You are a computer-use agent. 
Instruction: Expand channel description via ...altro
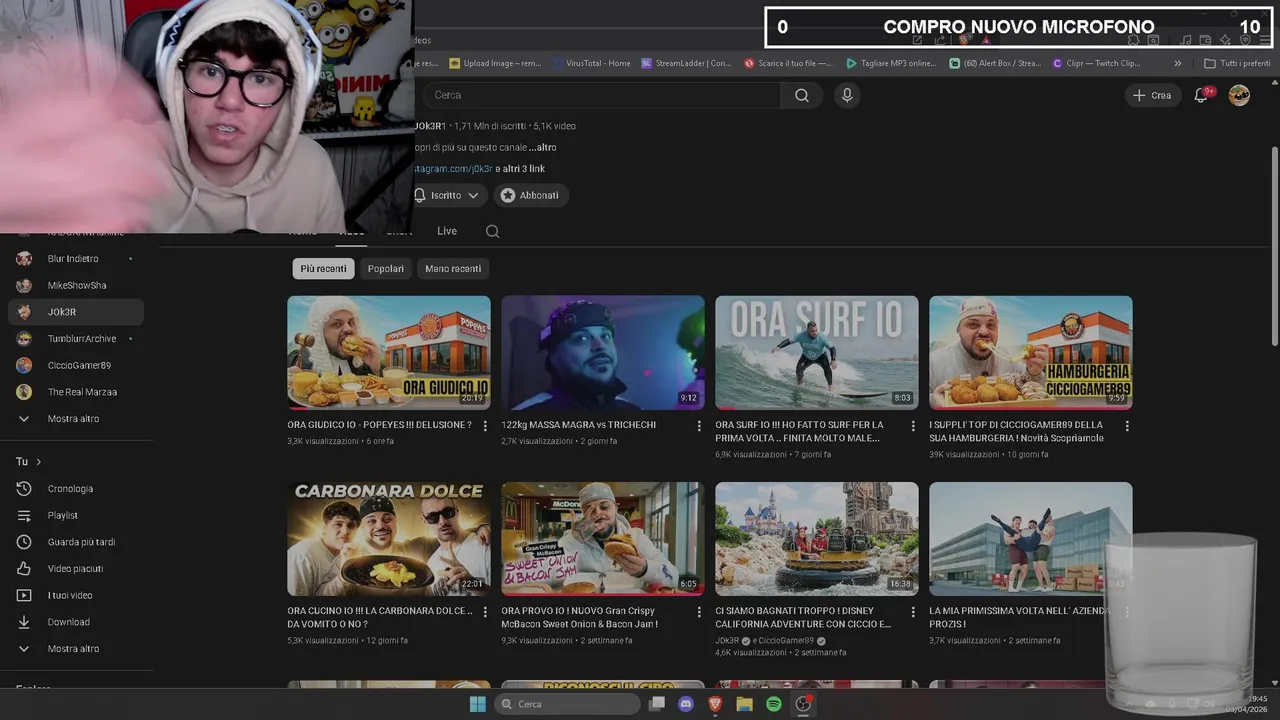point(542,148)
